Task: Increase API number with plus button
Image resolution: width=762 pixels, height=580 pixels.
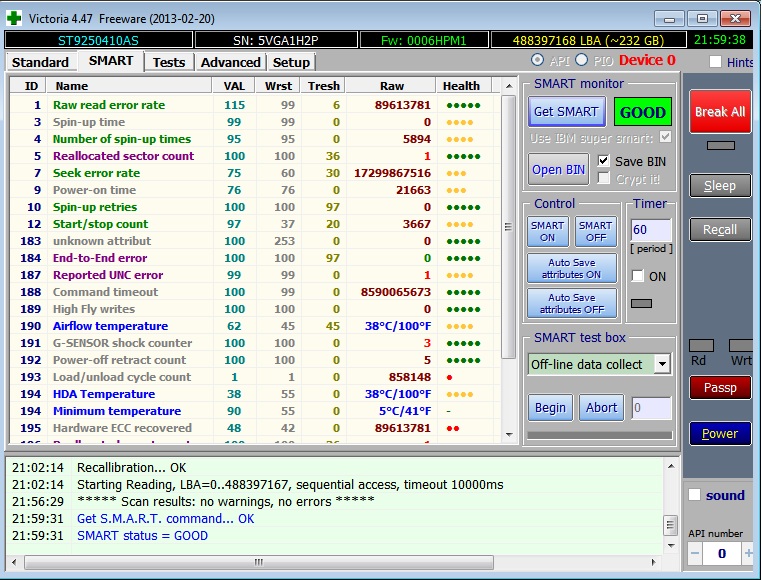Action: pos(748,553)
